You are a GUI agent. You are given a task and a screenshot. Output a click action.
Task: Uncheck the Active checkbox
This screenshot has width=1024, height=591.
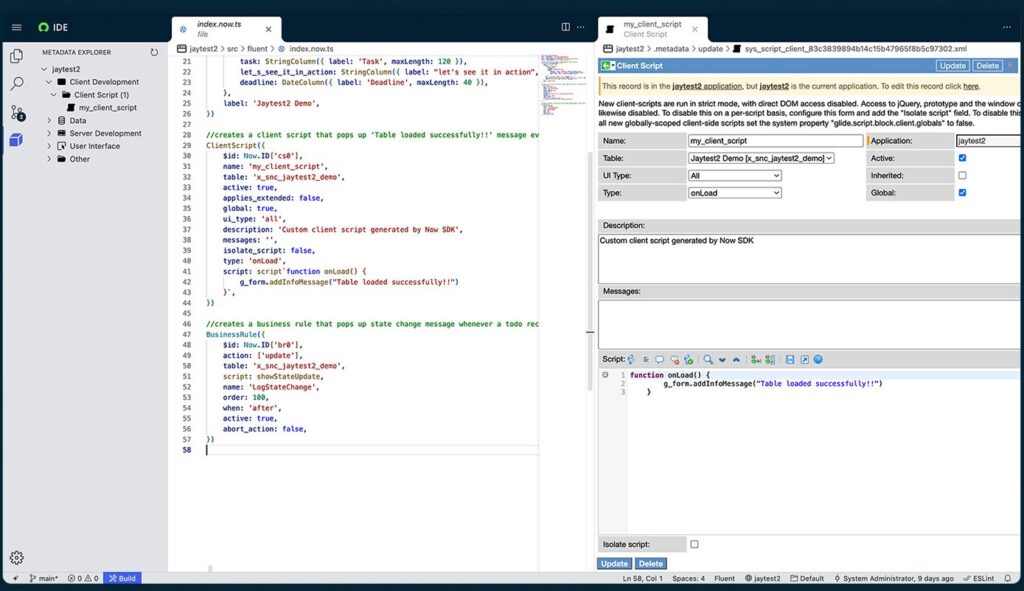coord(962,158)
